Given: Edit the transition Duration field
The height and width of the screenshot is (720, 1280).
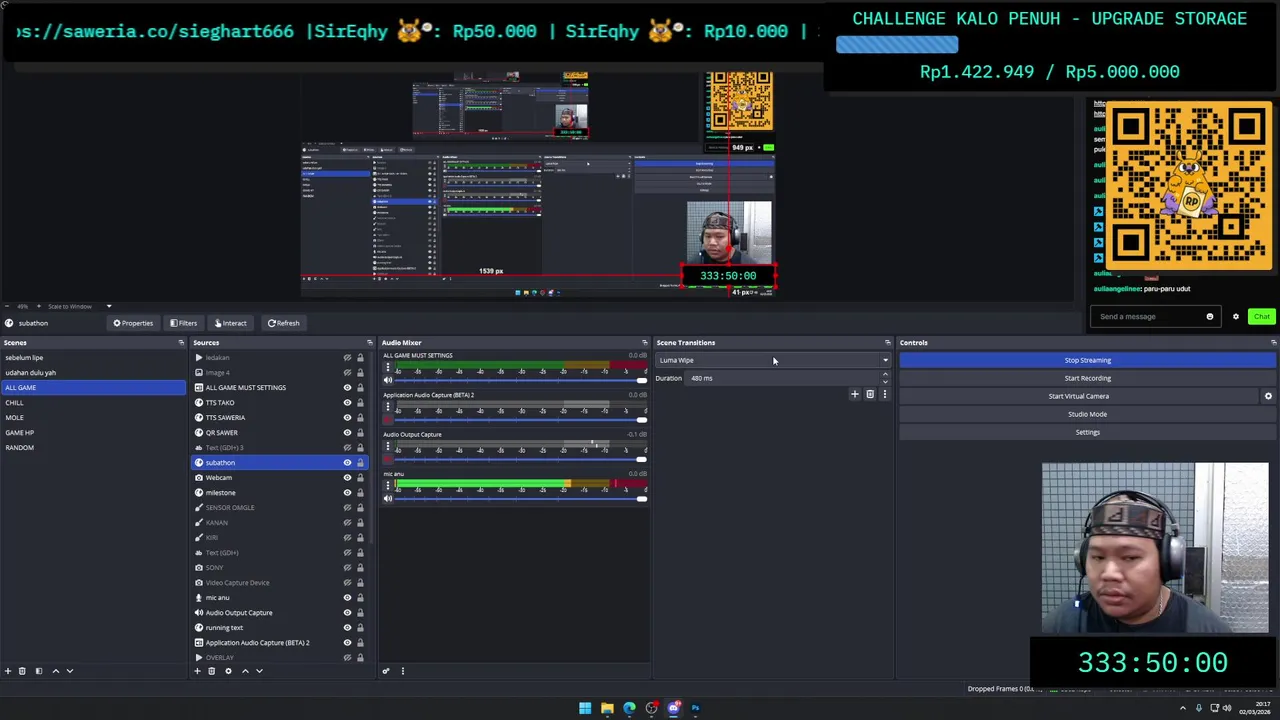Looking at the screenshot, I should point(783,378).
